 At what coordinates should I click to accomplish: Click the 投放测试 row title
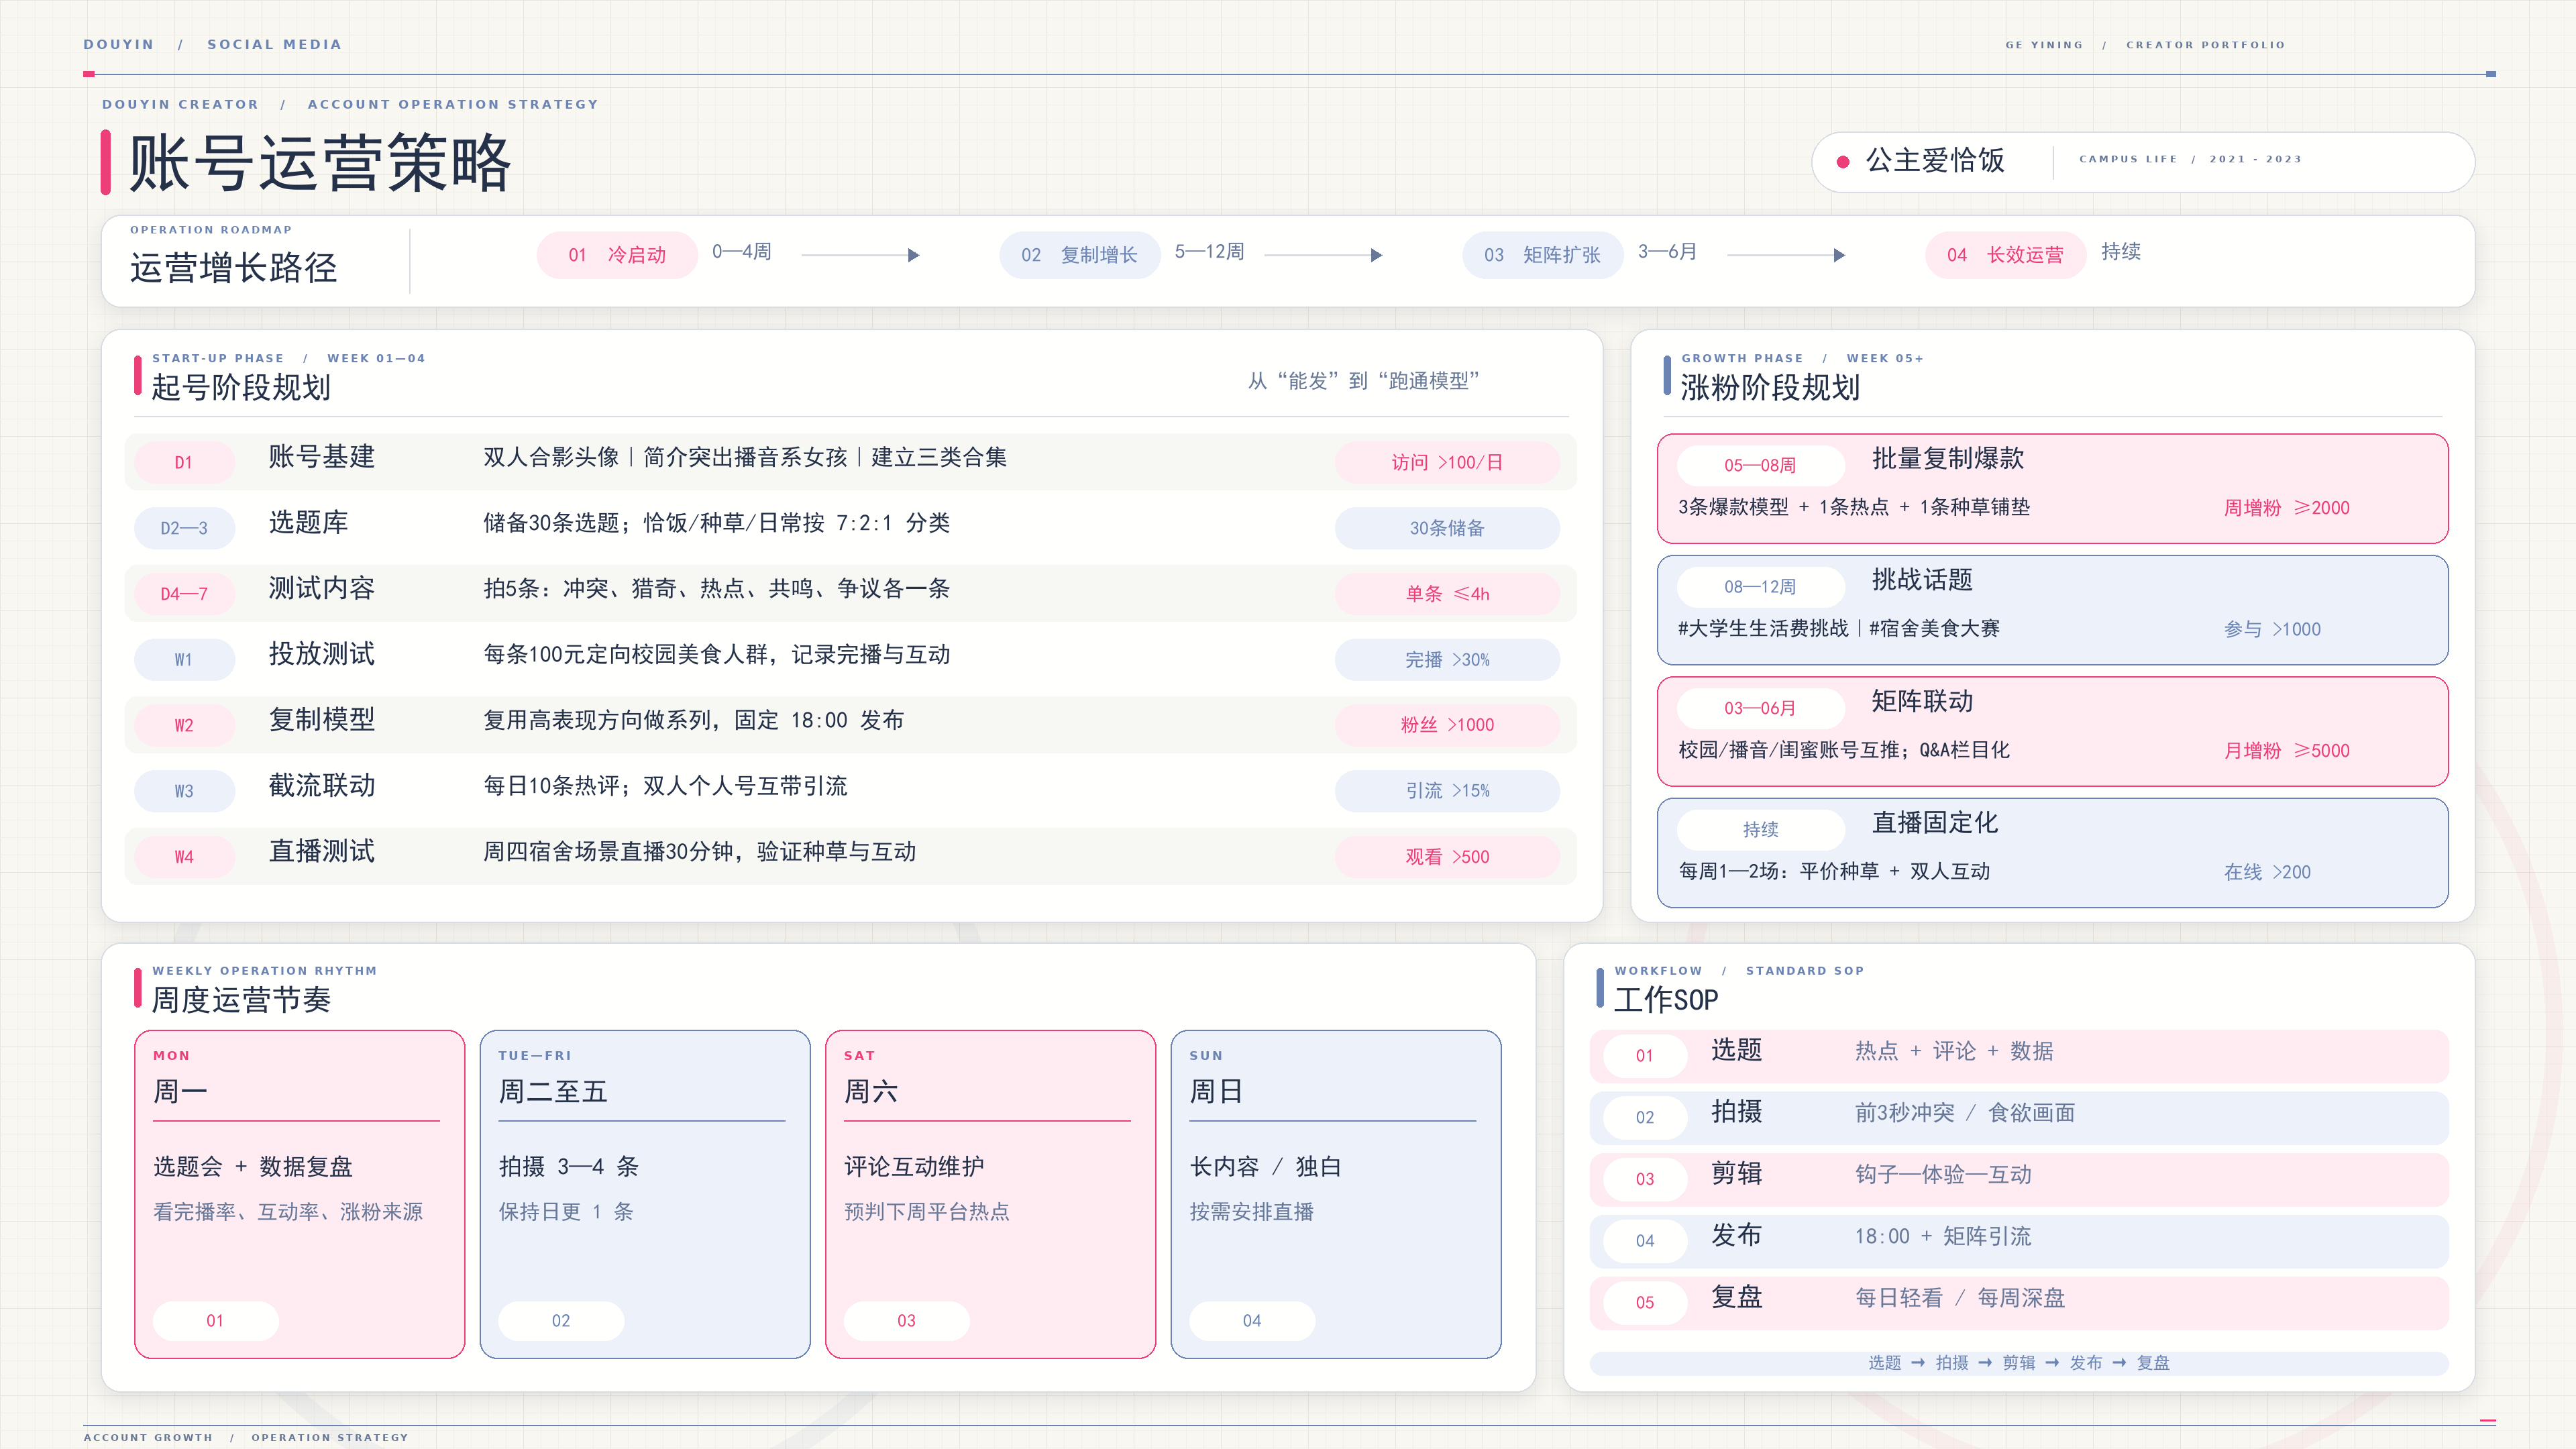click(321, 654)
